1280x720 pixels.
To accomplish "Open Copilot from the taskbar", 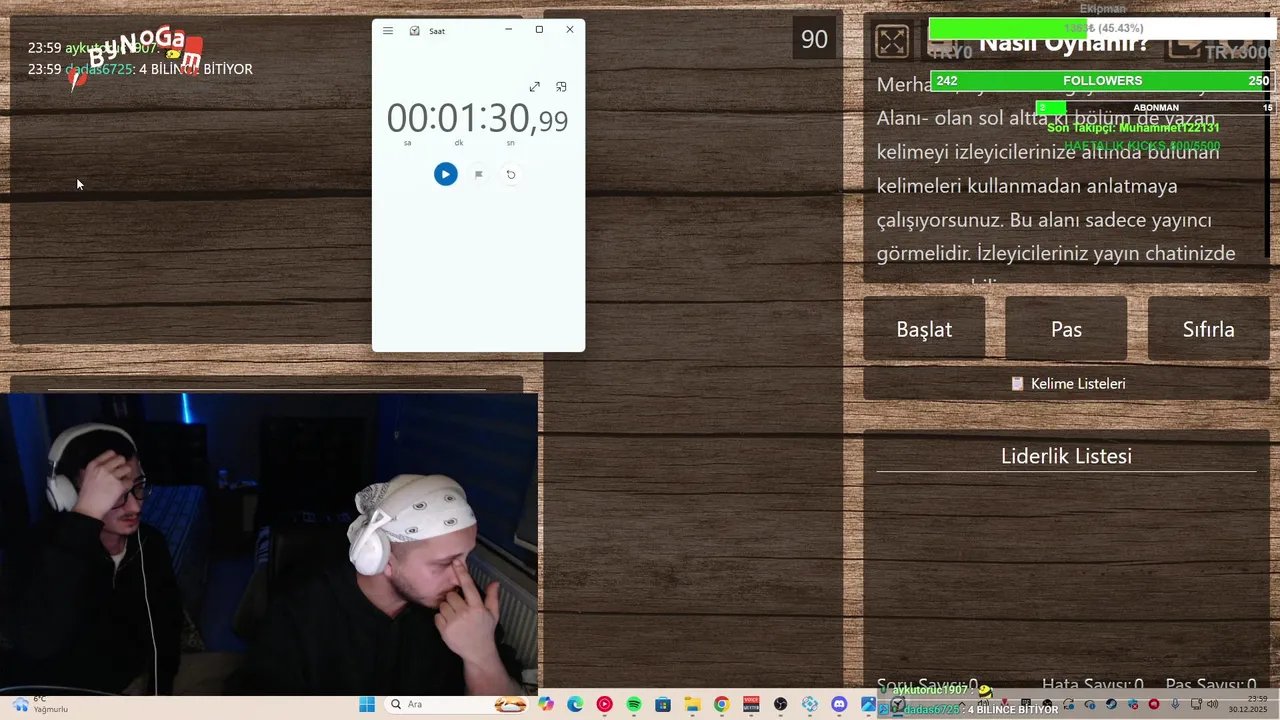I will point(545,705).
